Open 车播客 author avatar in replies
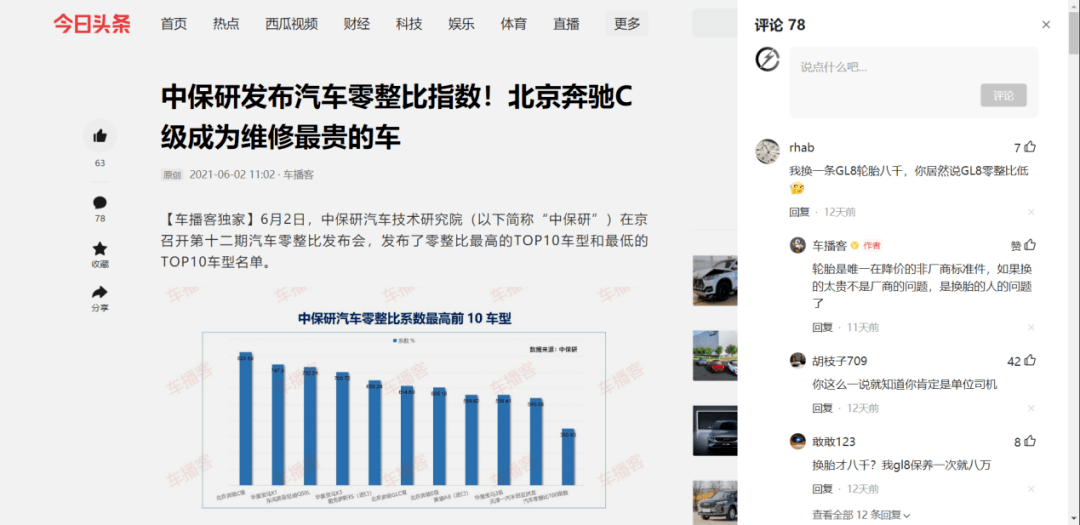1080x525 pixels. [x=798, y=245]
